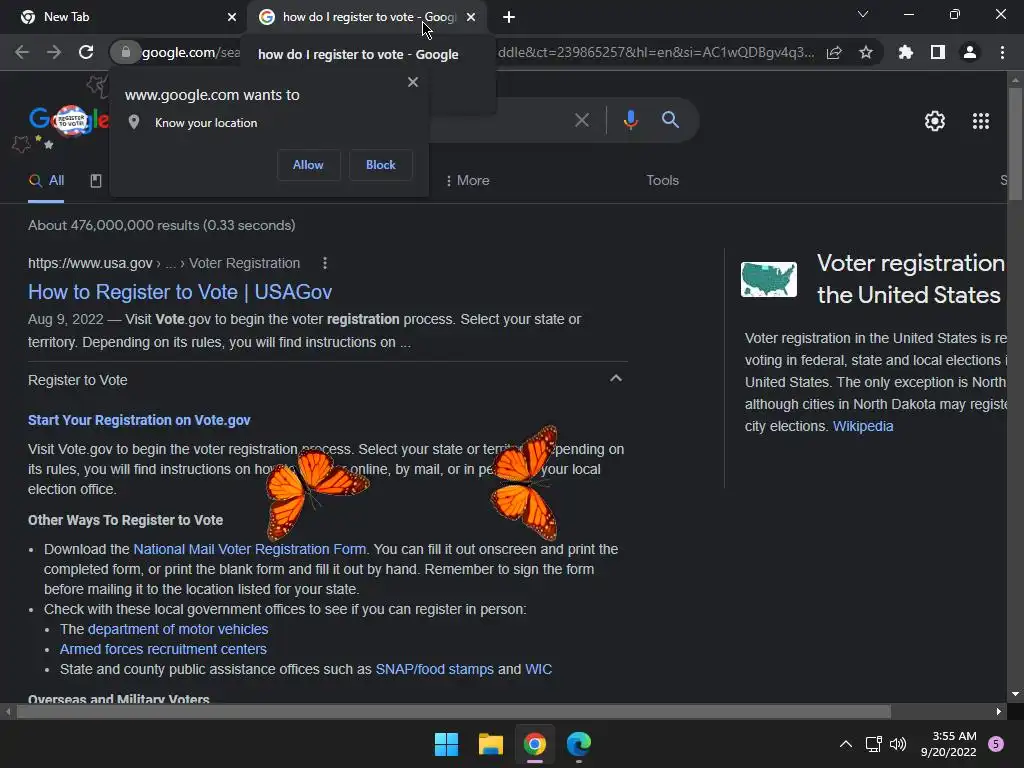This screenshot has height=768, width=1024.
Task: Go forward to the next page
Action: click(54, 52)
